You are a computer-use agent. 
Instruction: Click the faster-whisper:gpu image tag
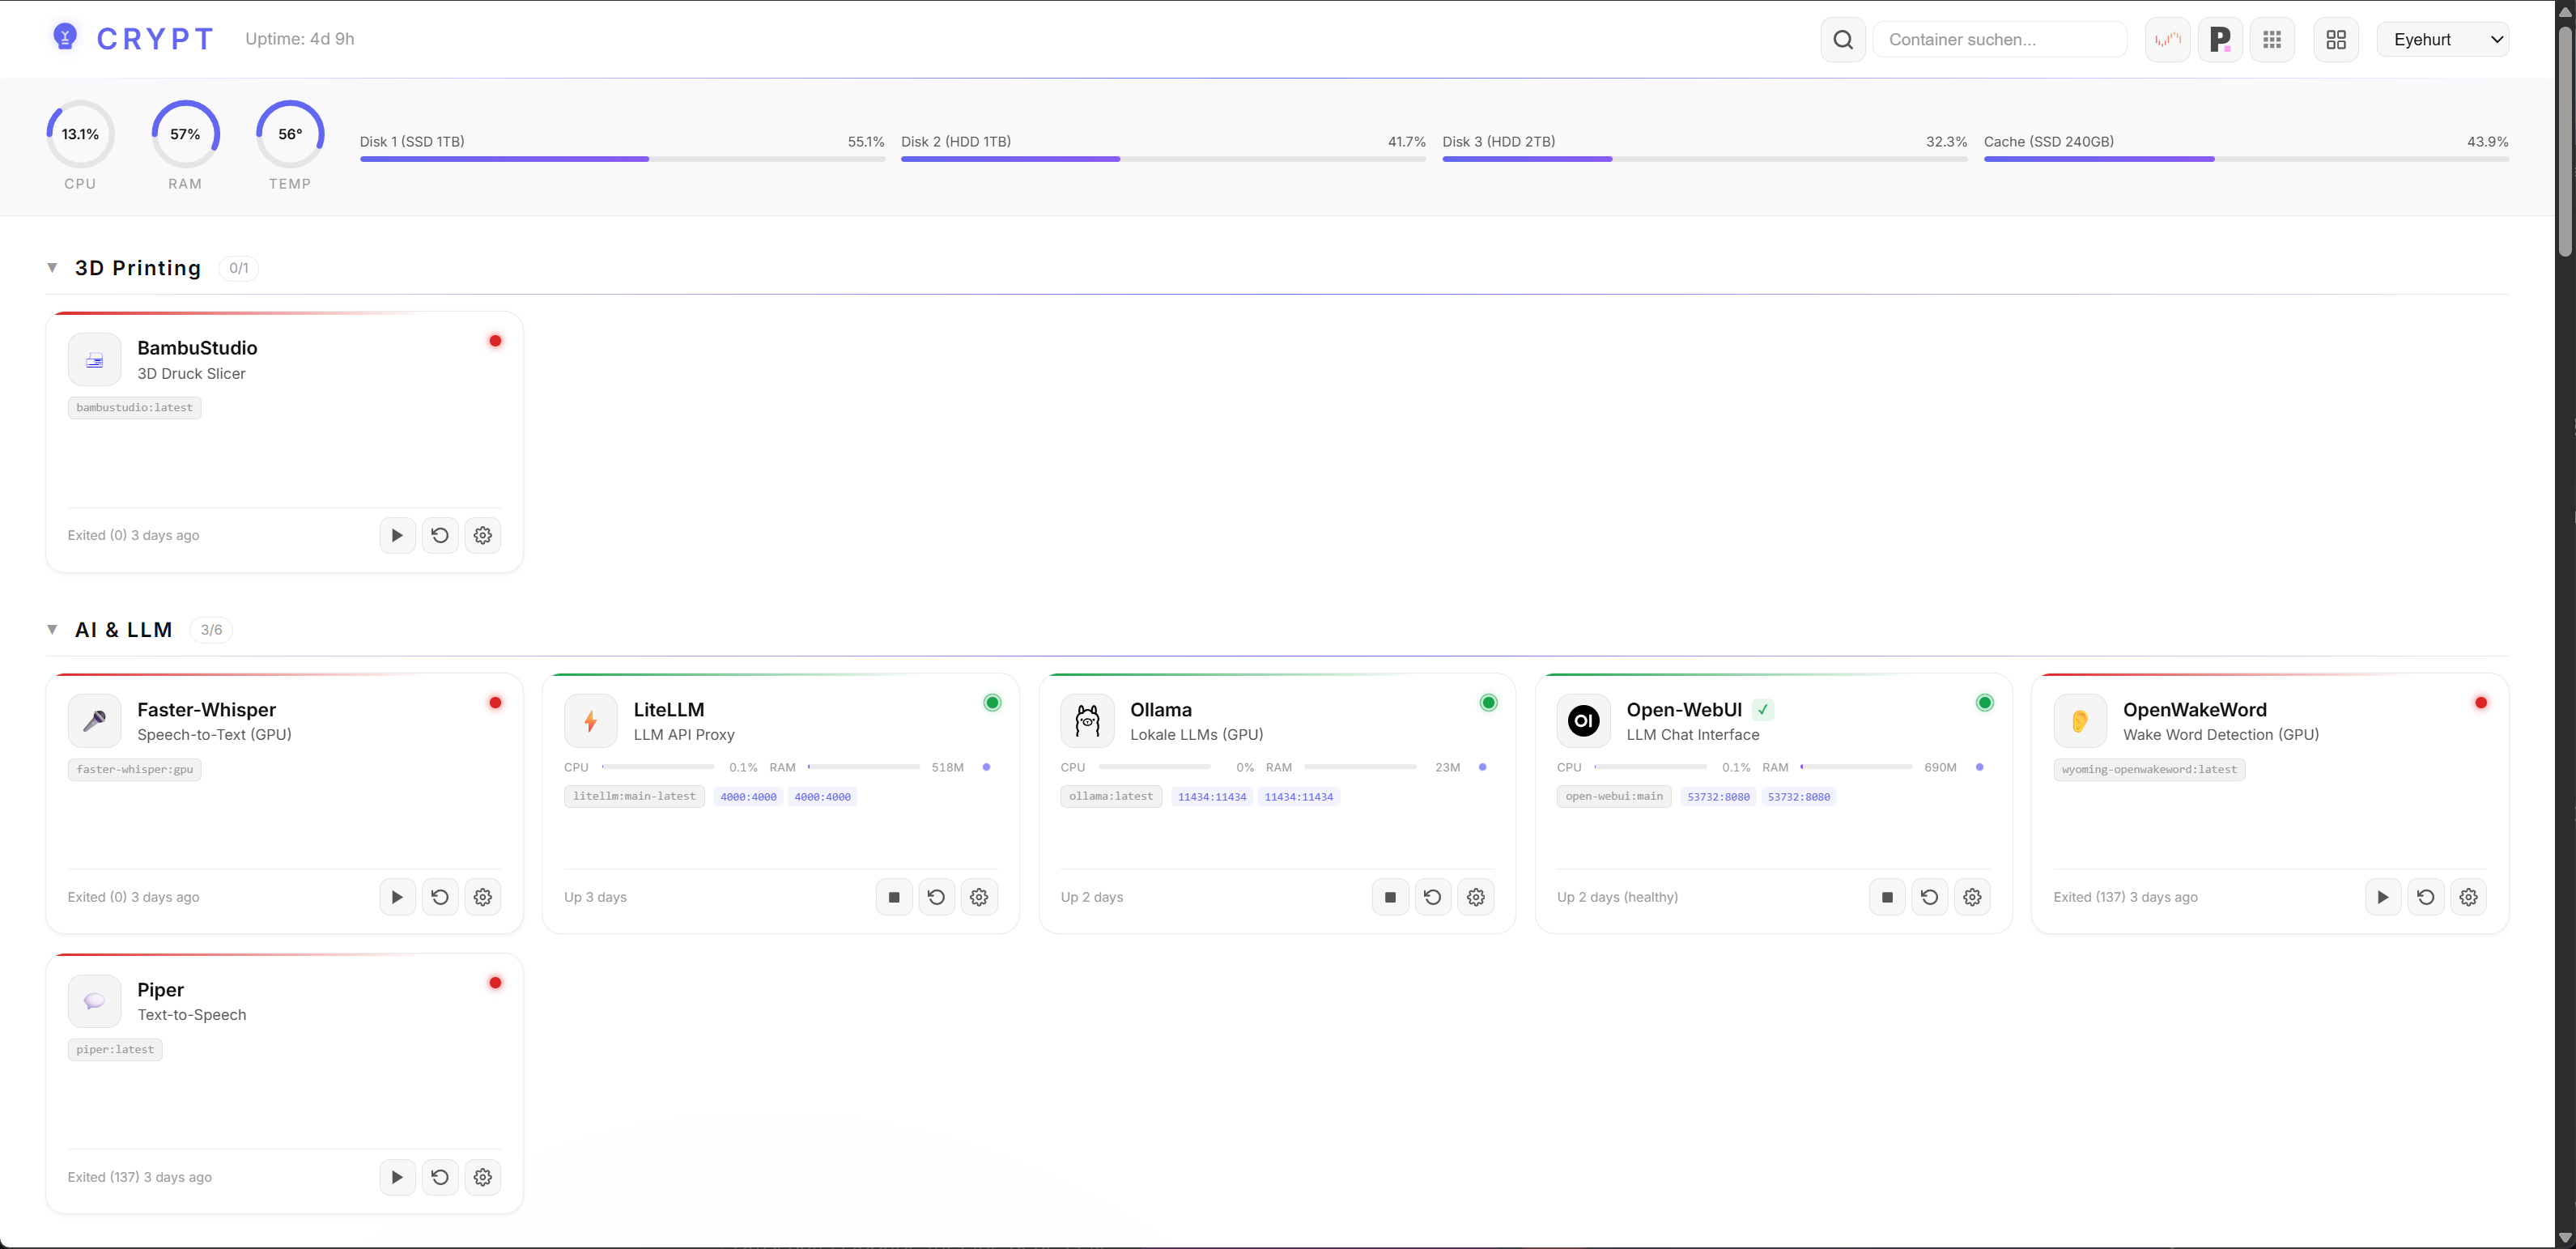click(x=134, y=770)
